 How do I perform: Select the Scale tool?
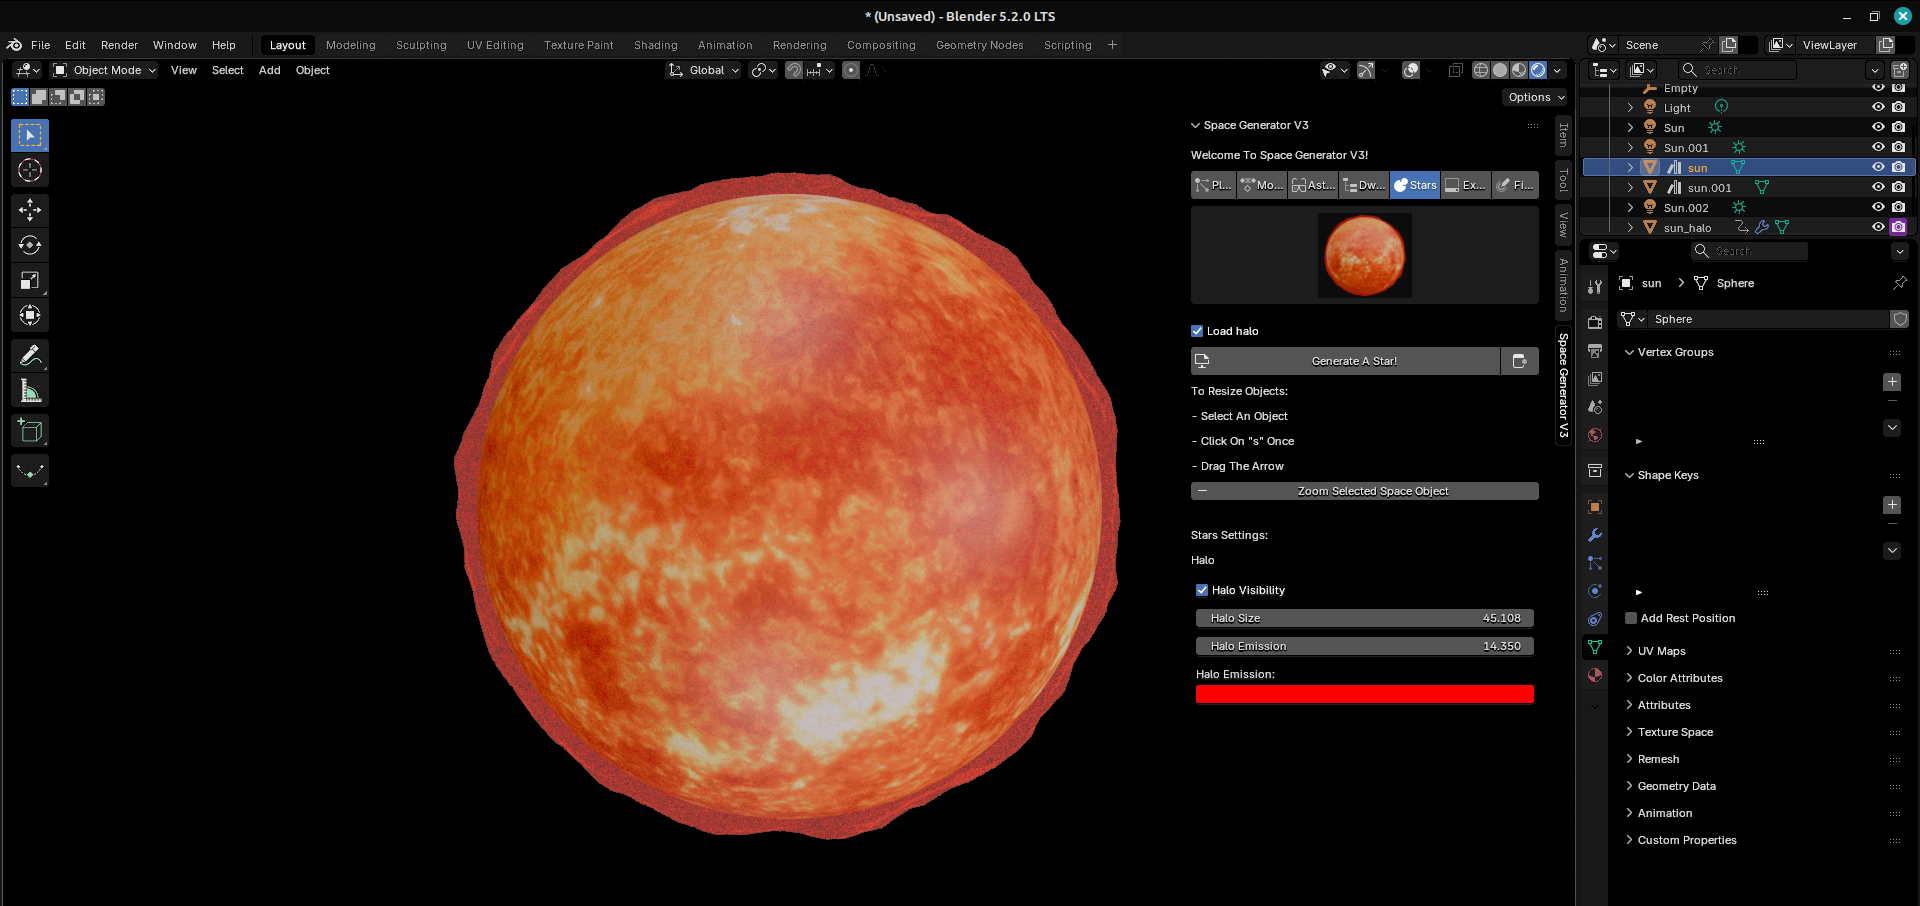coord(30,281)
